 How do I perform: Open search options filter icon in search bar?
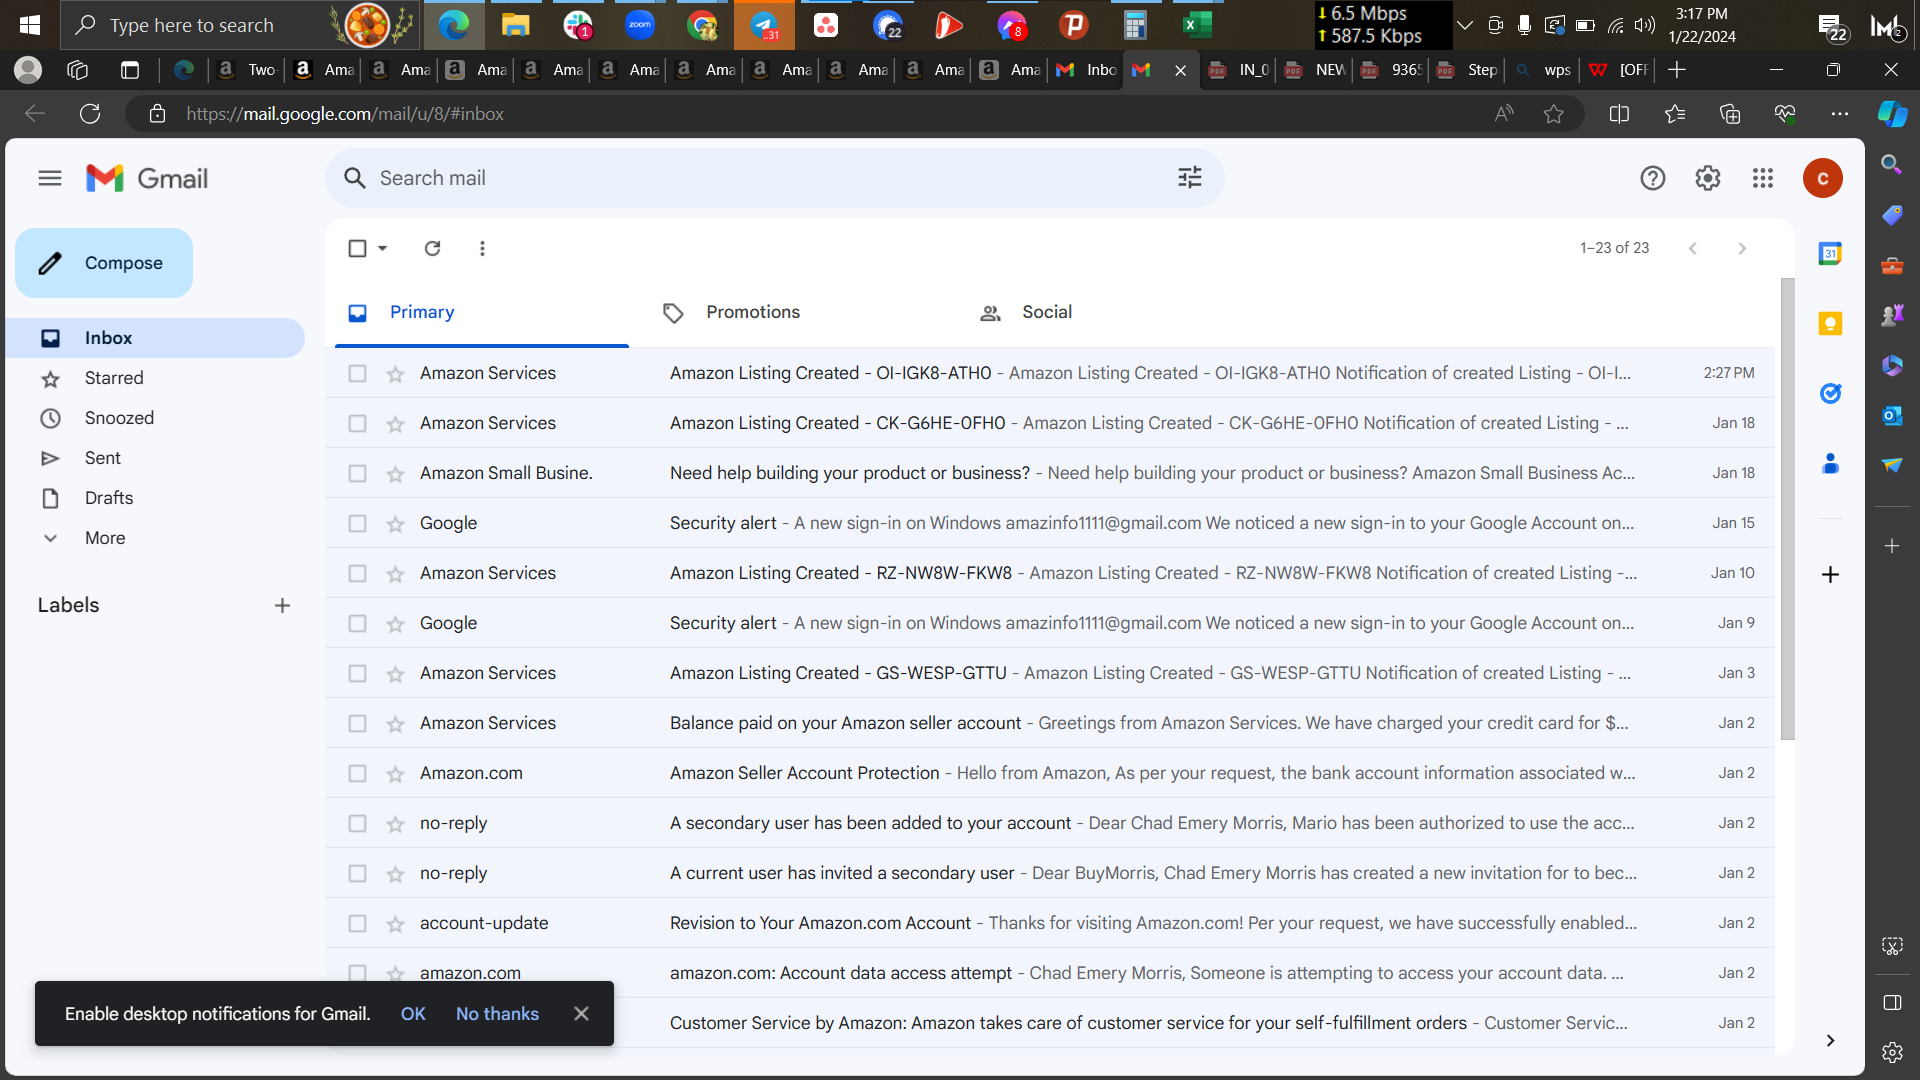tap(1190, 178)
